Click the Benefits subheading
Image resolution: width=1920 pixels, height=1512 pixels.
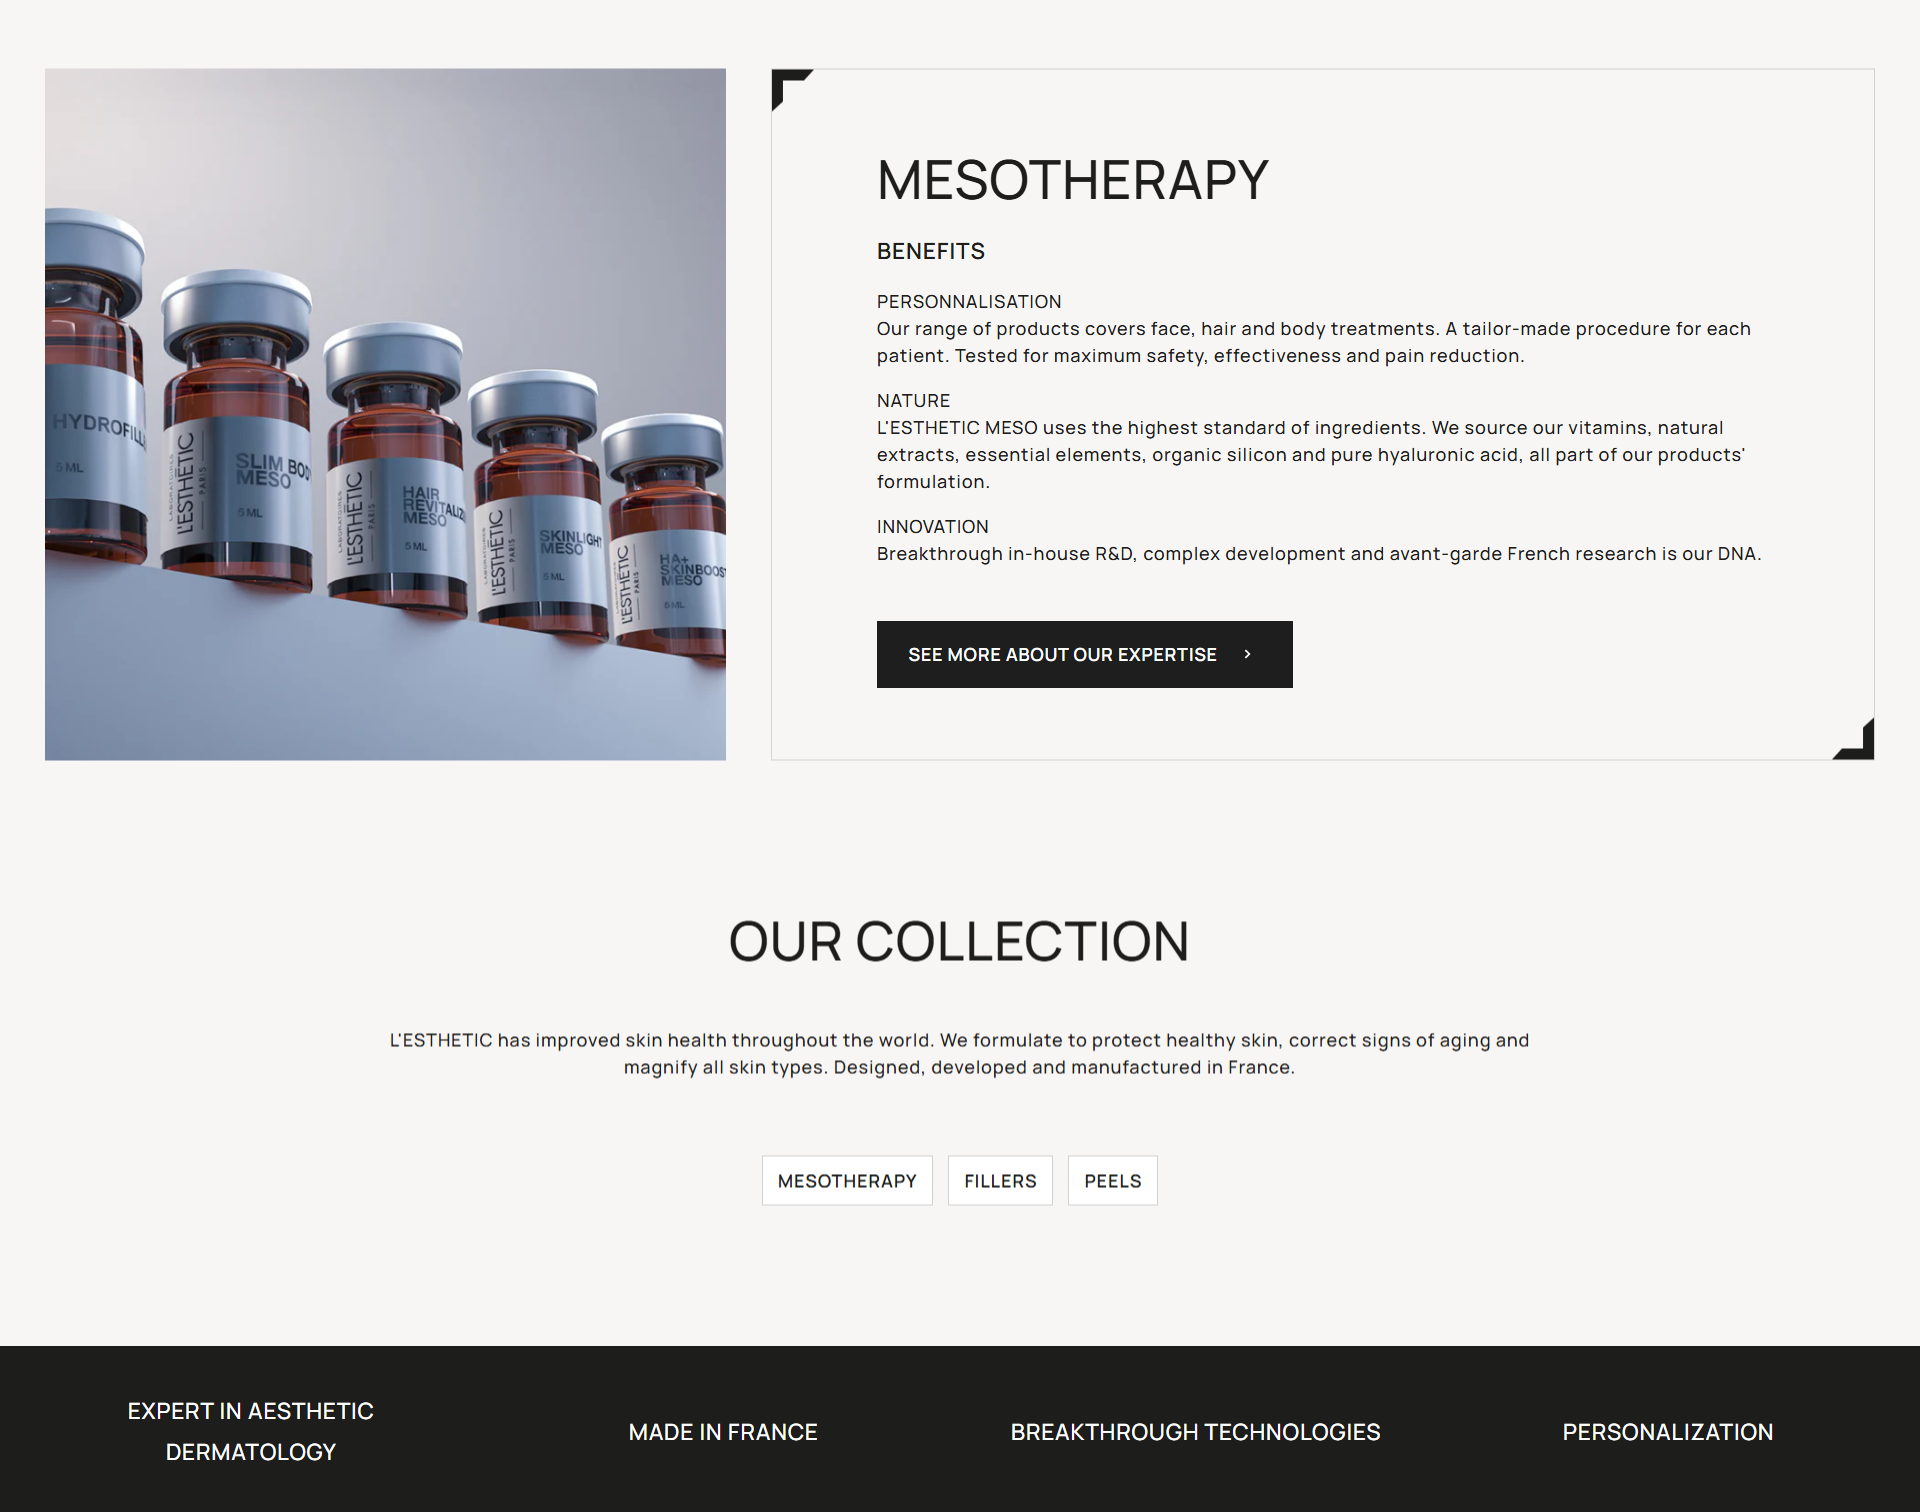point(931,251)
